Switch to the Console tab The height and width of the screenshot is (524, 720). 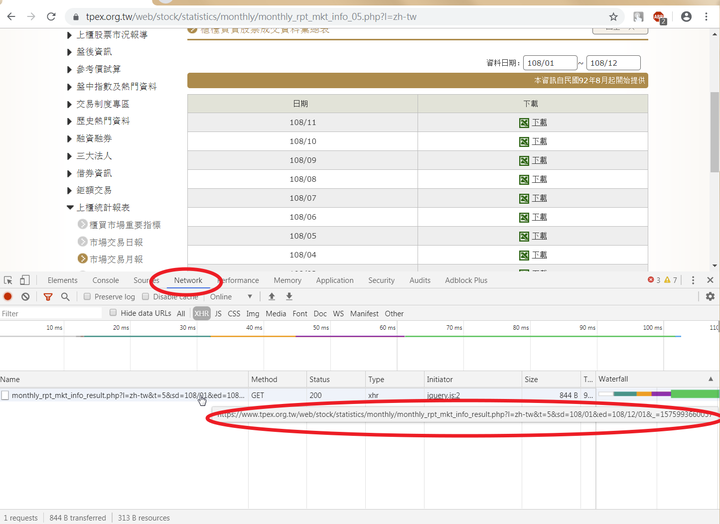pos(105,281)
